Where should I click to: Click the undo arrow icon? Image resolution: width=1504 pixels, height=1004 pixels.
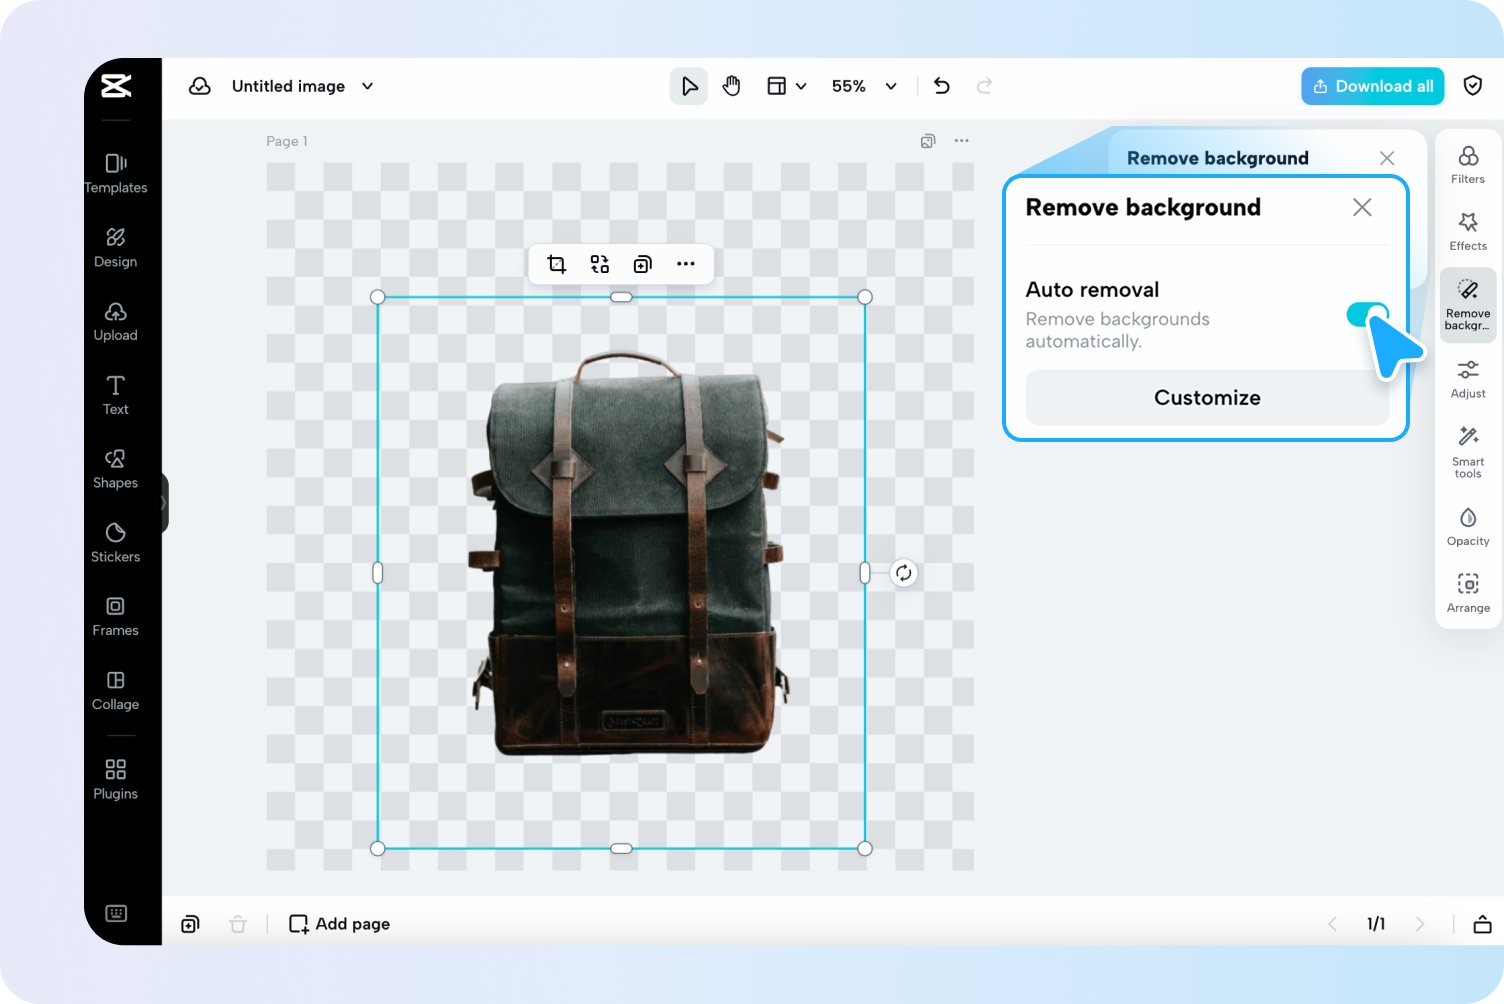(x=941, y=86)
